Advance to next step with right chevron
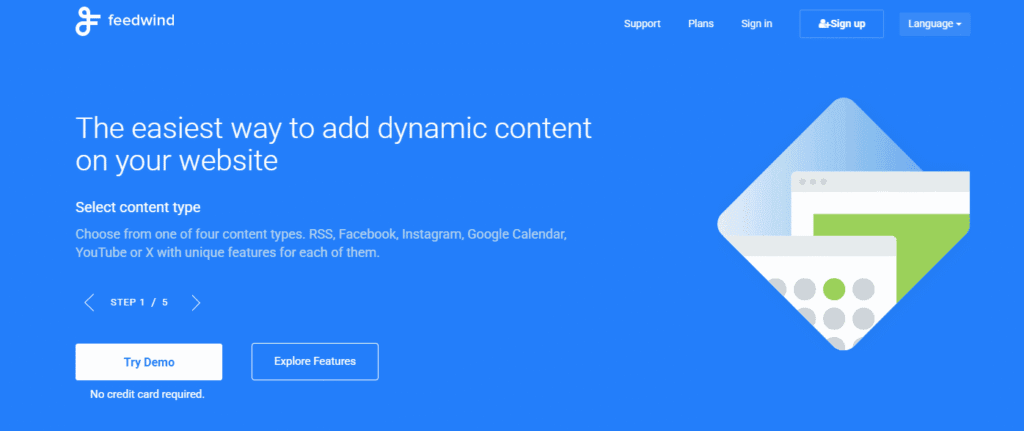Viewport: 1024px width, 431px height. (196, 302)
